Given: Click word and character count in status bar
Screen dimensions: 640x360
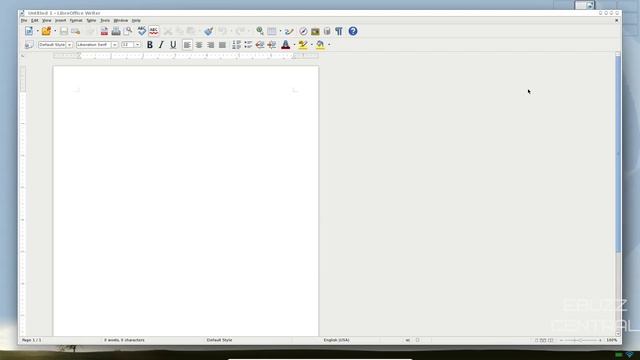Looking at the screenshot, I should (x=124, y=340).
